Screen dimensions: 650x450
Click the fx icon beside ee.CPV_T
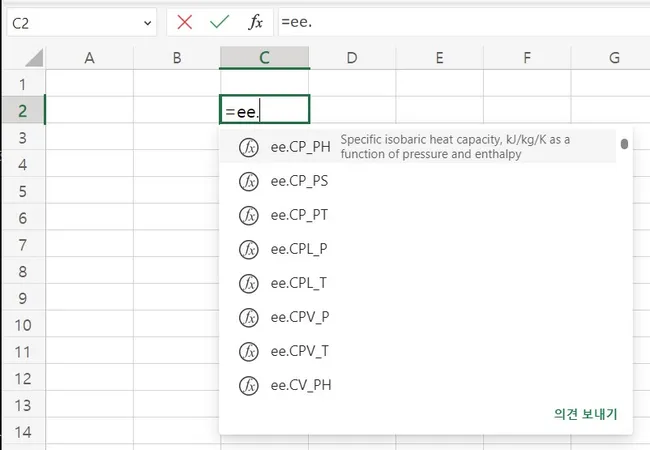pos(249,351)
